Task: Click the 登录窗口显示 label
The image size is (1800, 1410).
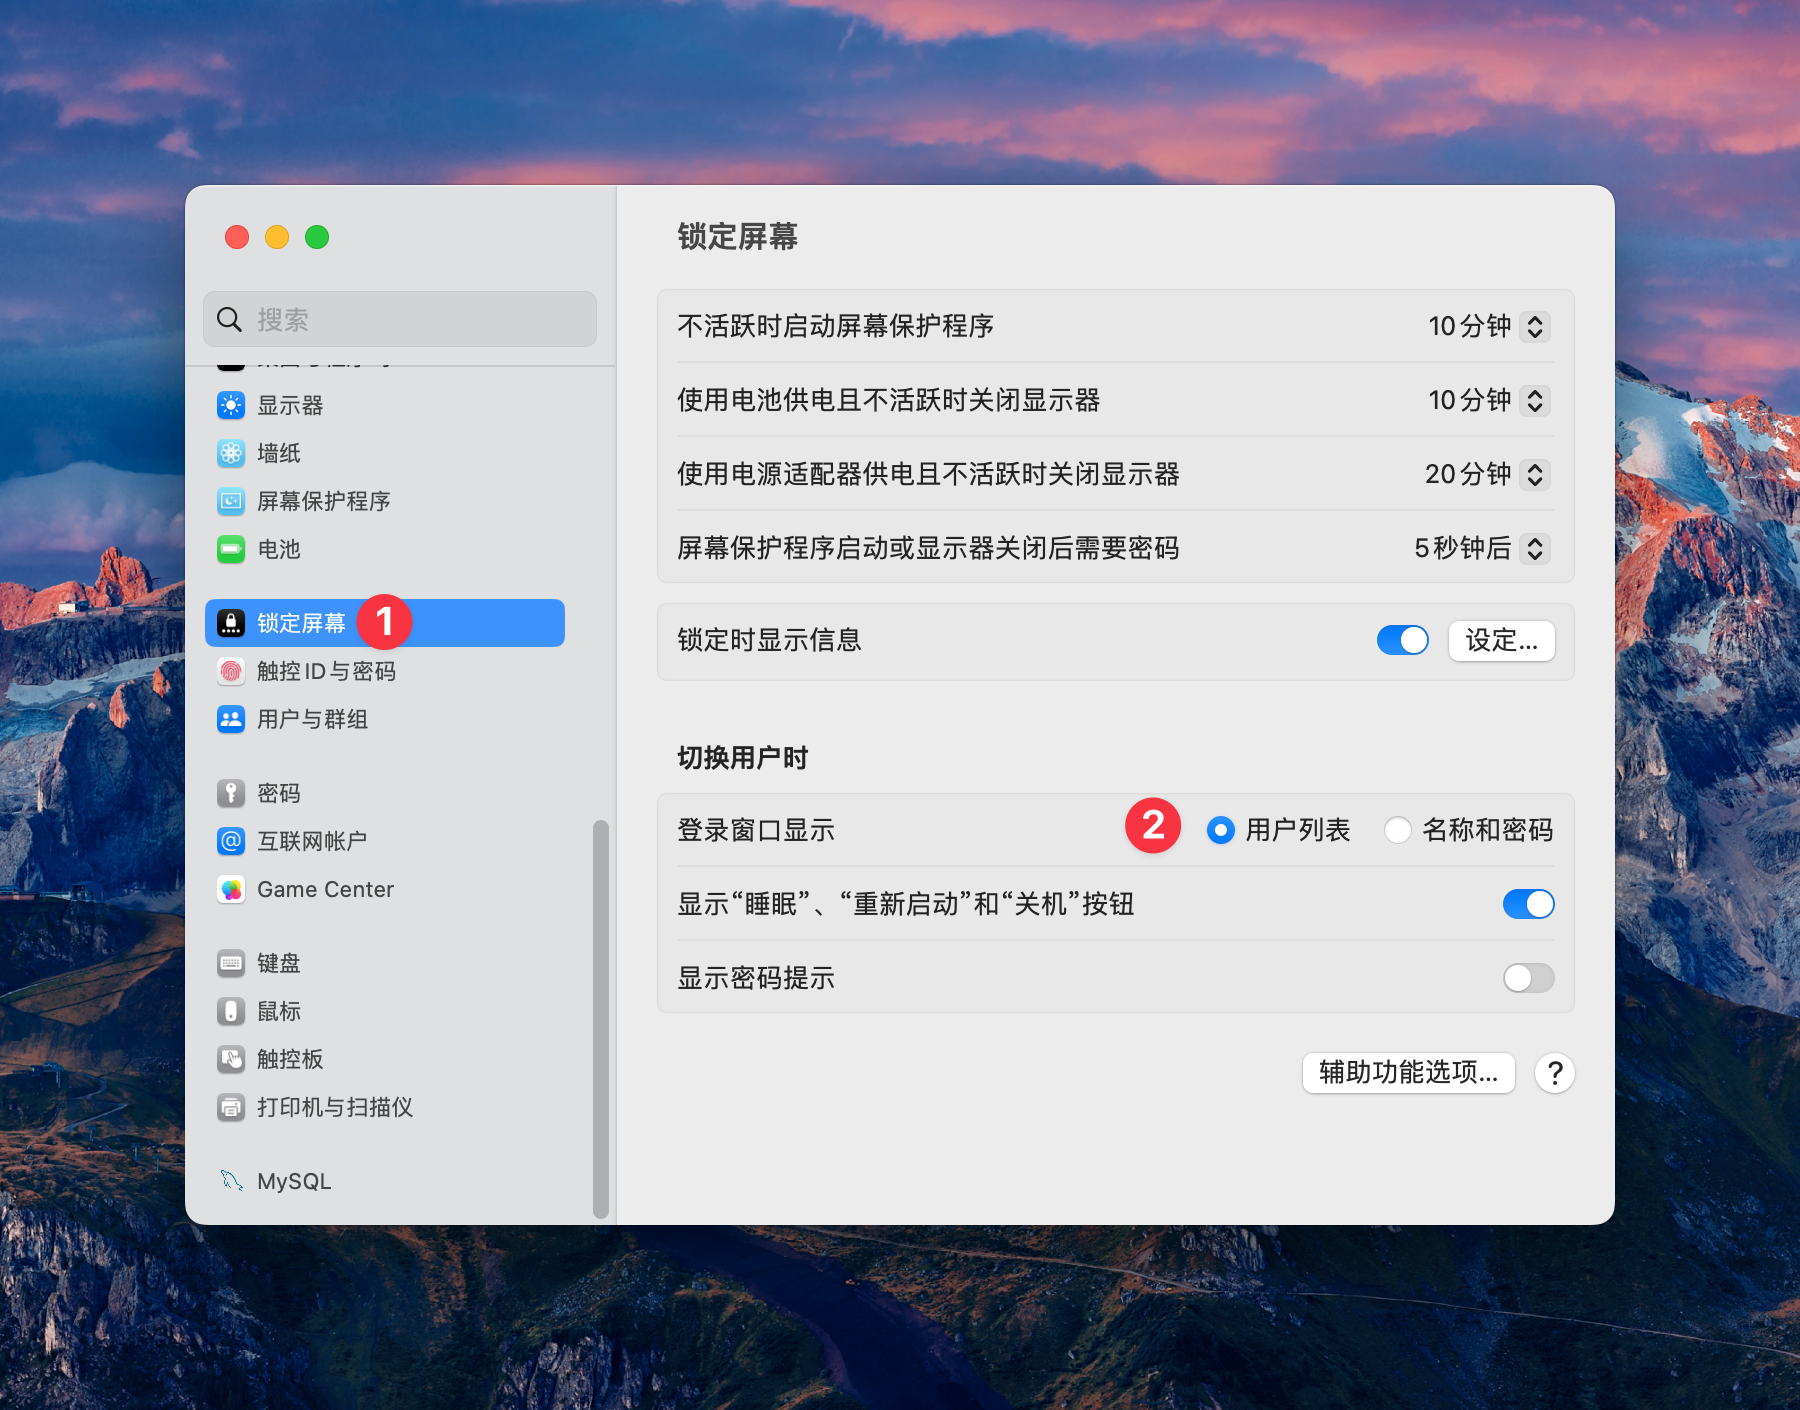Action: 756,830
